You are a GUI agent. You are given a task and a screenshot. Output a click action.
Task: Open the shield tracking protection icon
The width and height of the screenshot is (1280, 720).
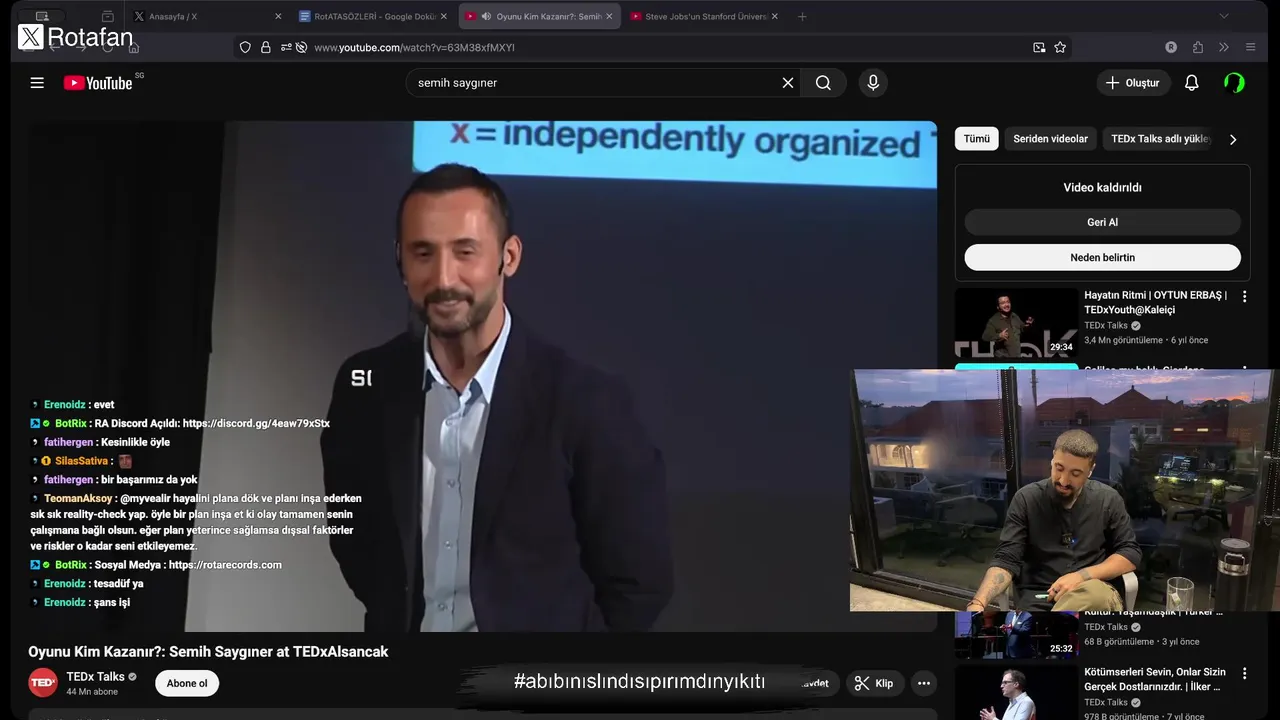click(245, 47)
